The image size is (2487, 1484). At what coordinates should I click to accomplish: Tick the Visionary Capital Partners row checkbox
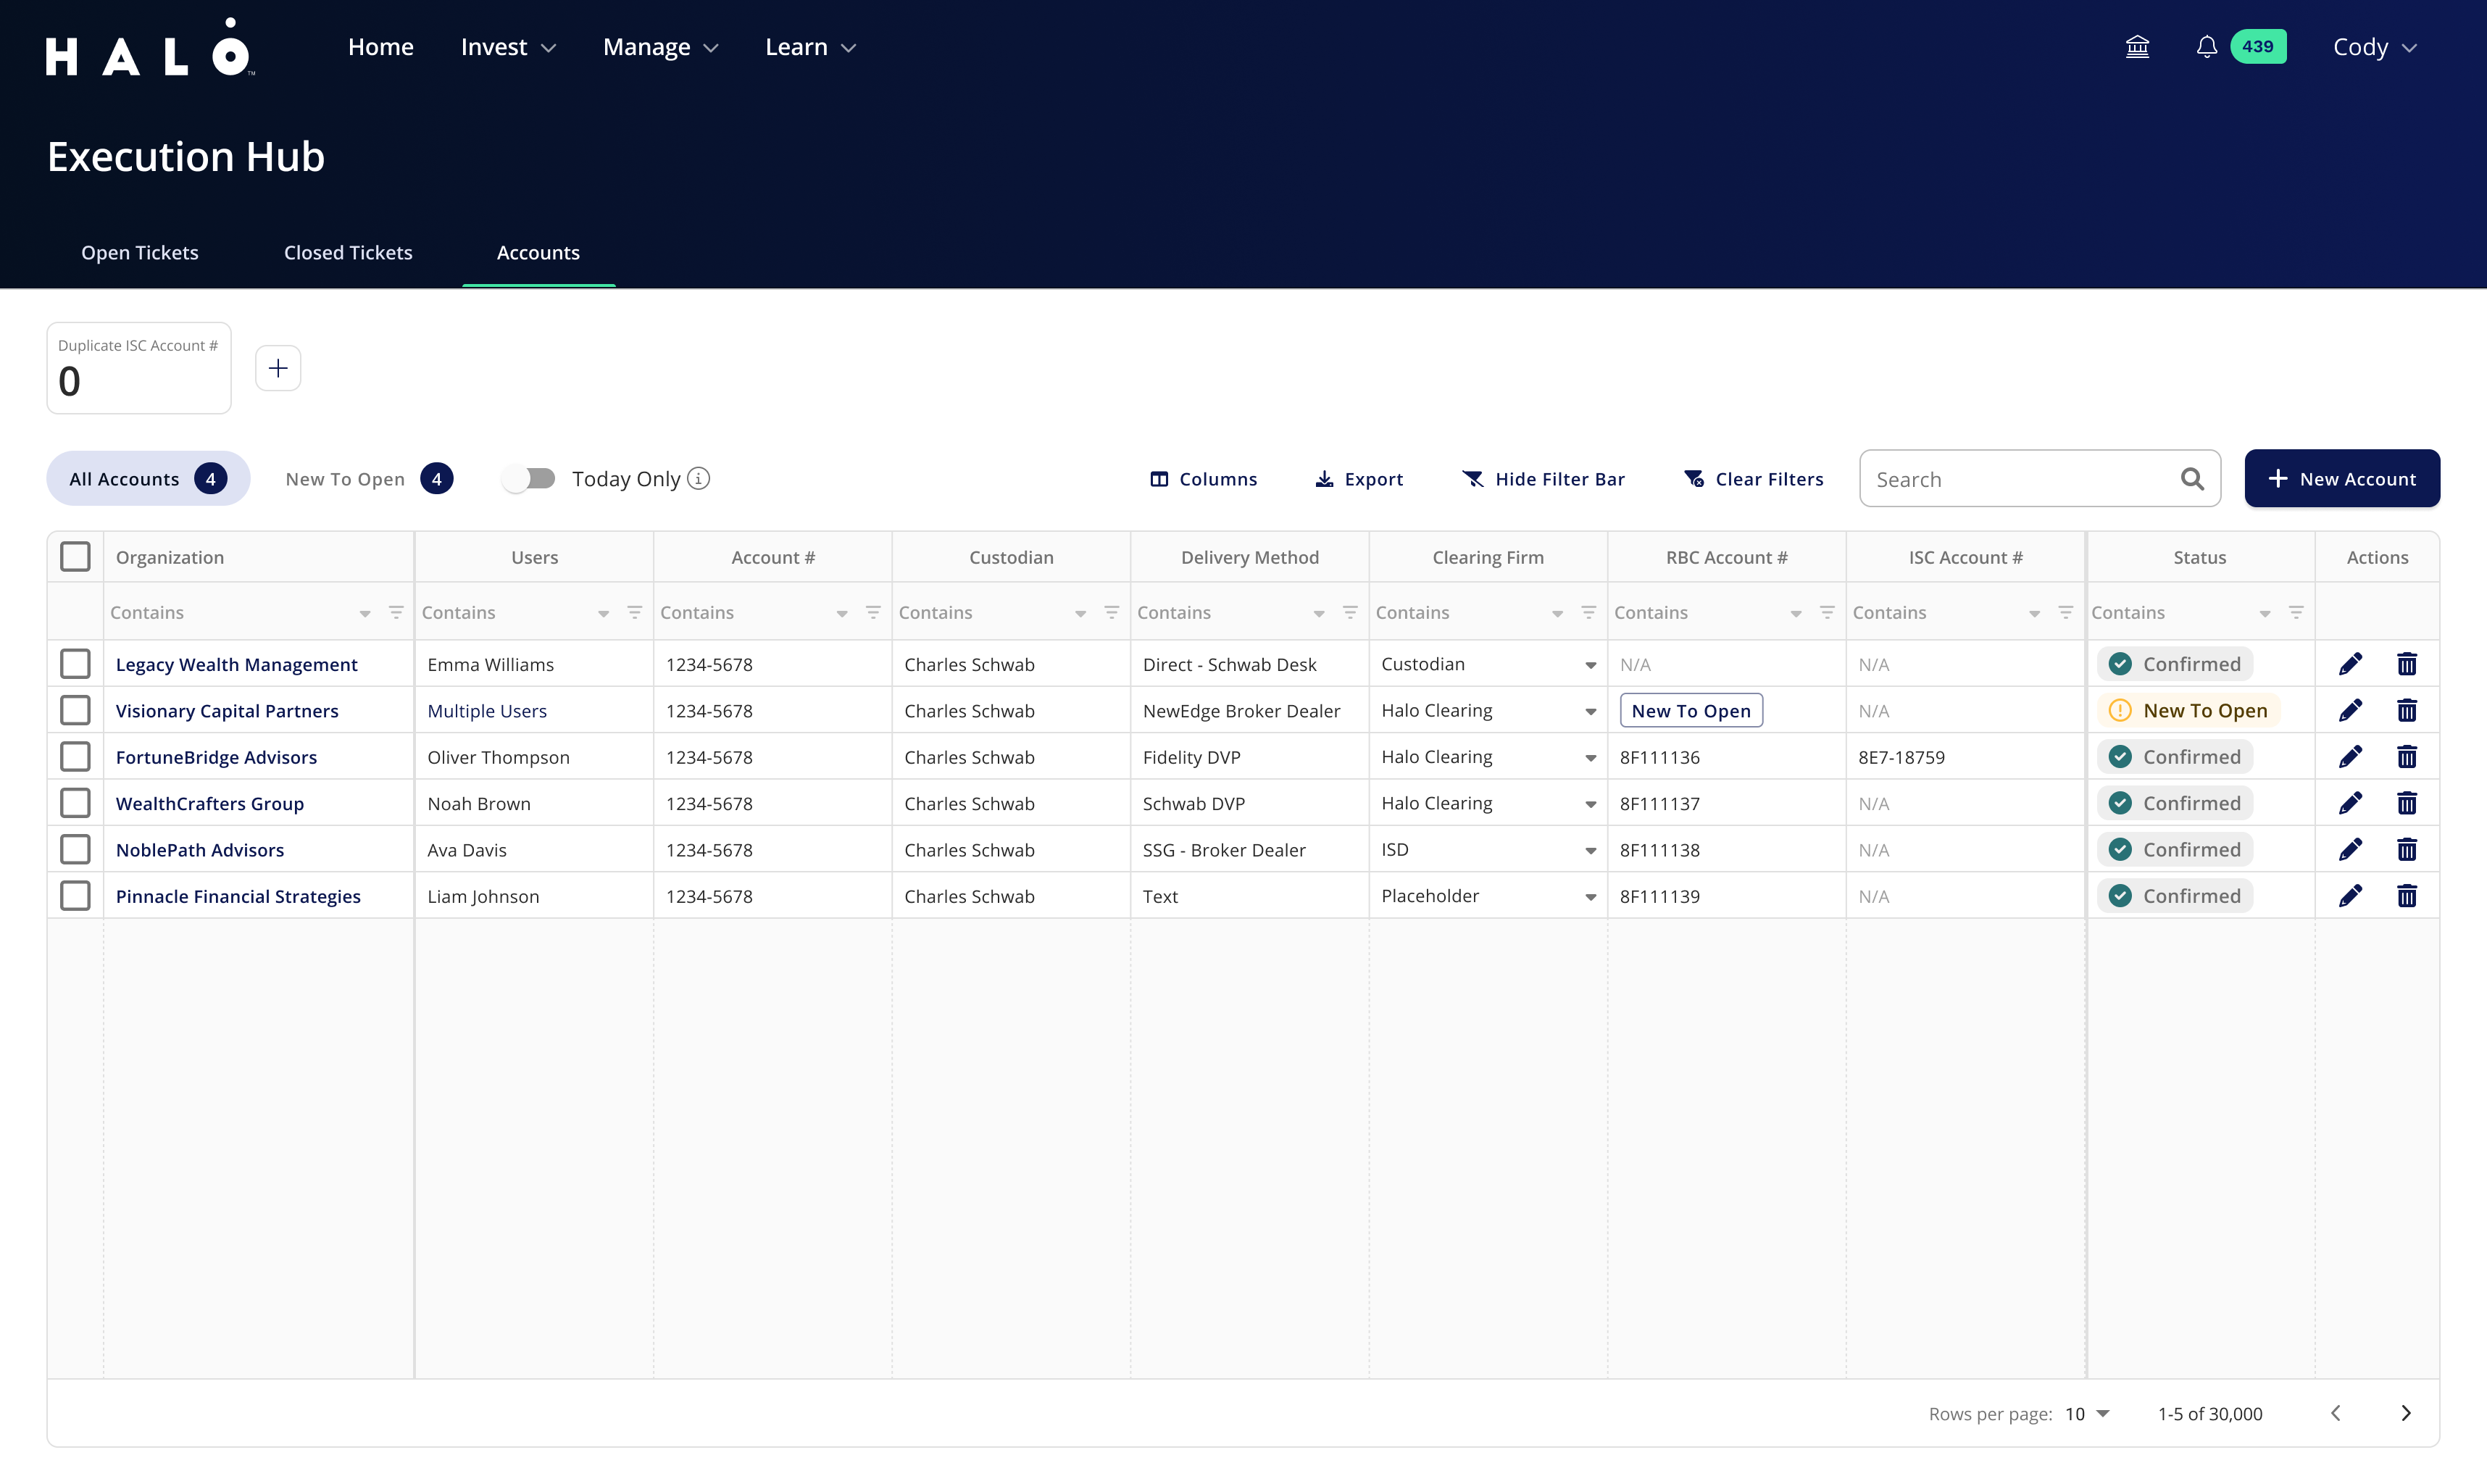coord(75,711)
